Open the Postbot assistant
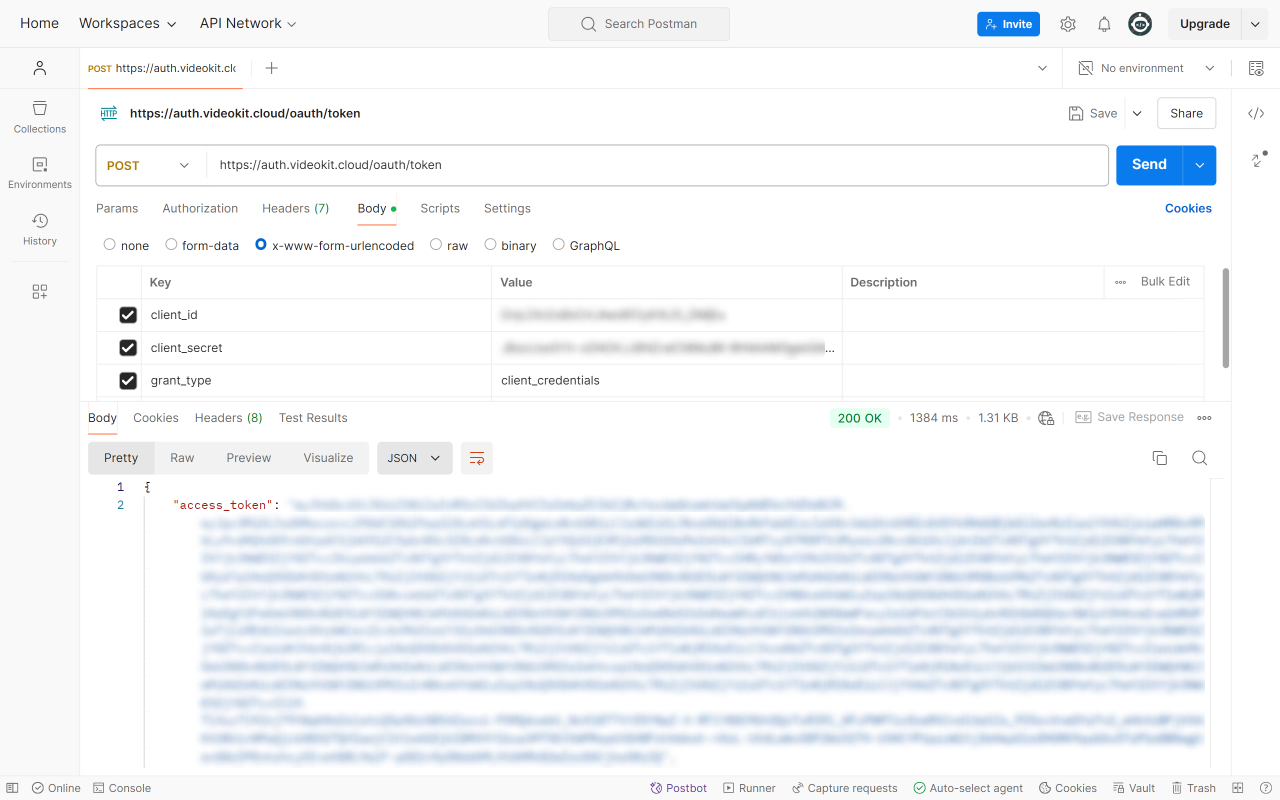 pyautogui.click(x=679, y=788)
